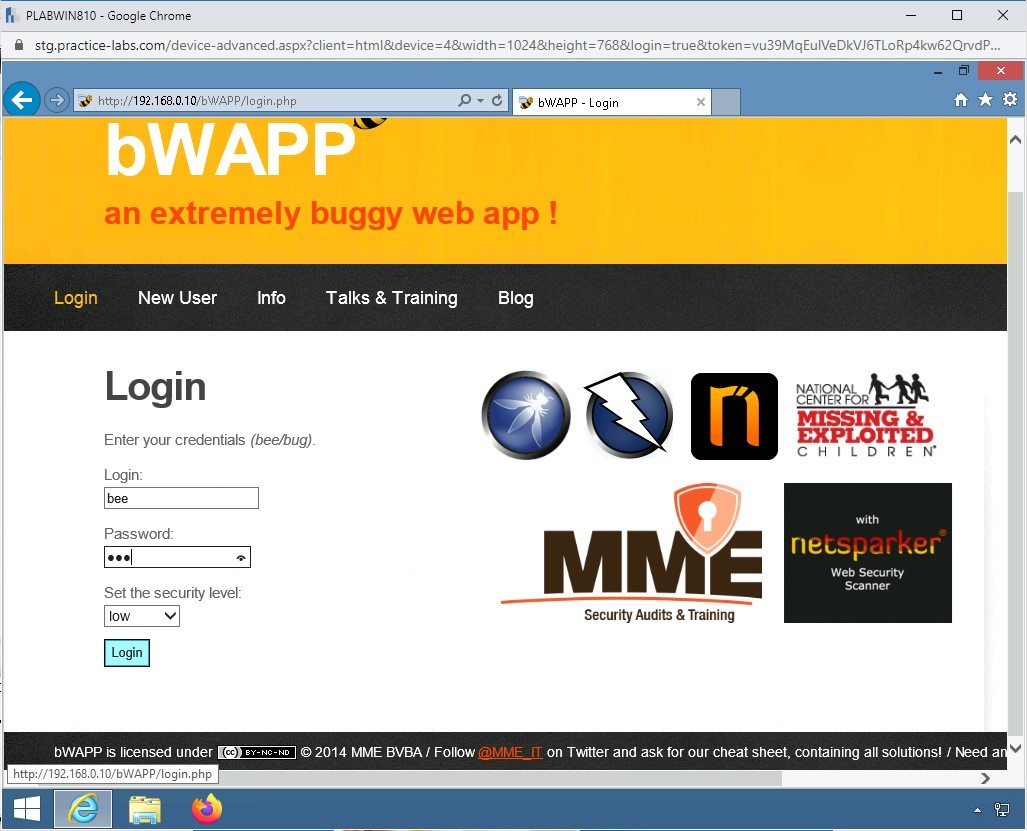Open the address bar history dropdown
Image resolution: width=1027 pixels, height=831 pixels.
tap(479, 100)
